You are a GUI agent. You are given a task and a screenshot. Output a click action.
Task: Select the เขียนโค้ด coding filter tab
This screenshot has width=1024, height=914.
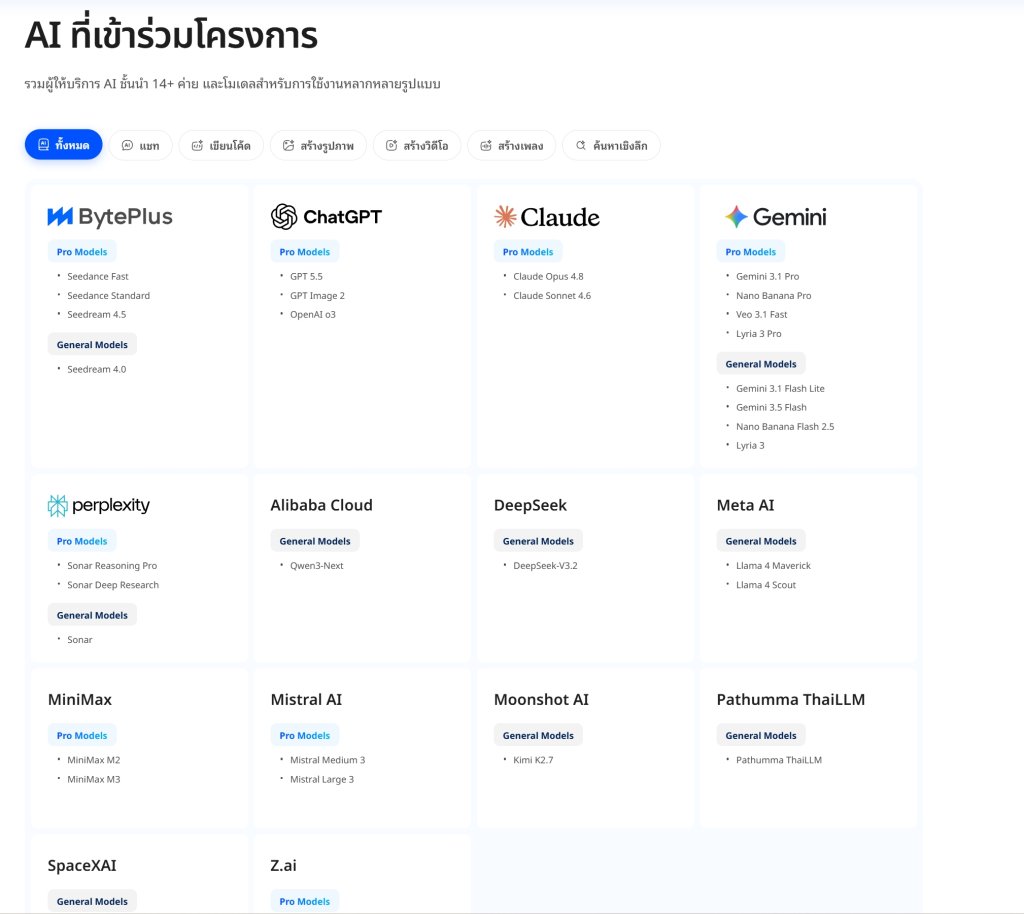pos(221,145)
